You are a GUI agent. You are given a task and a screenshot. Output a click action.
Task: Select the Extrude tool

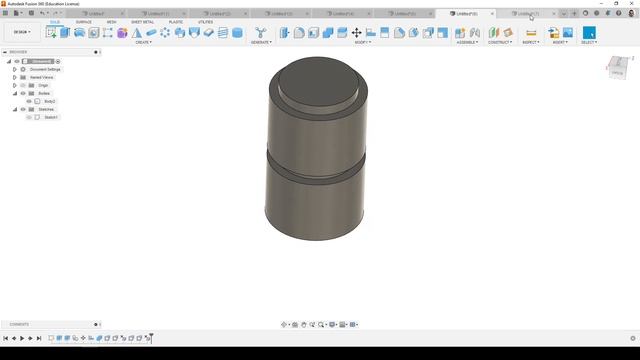pos(65,33)
